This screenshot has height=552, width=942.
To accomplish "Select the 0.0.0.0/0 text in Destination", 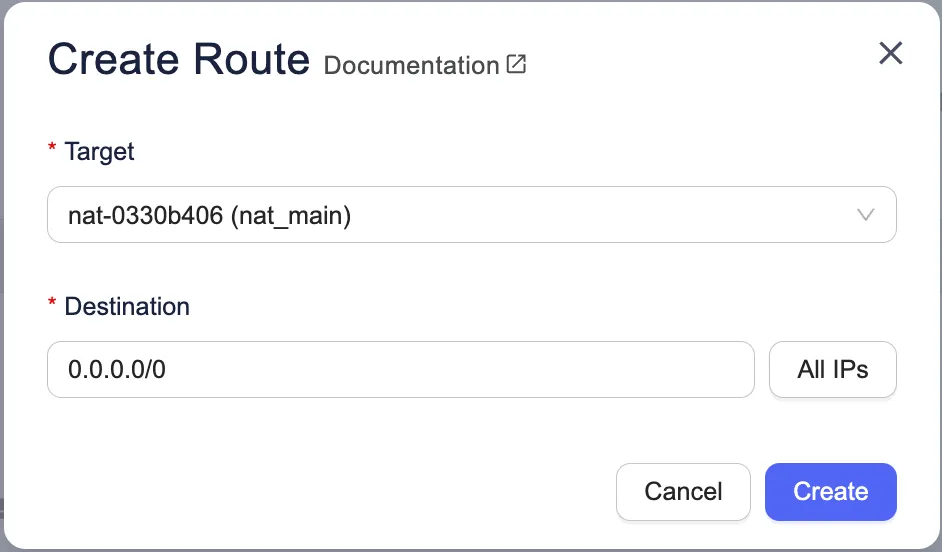I will click(x=117, y=370).
